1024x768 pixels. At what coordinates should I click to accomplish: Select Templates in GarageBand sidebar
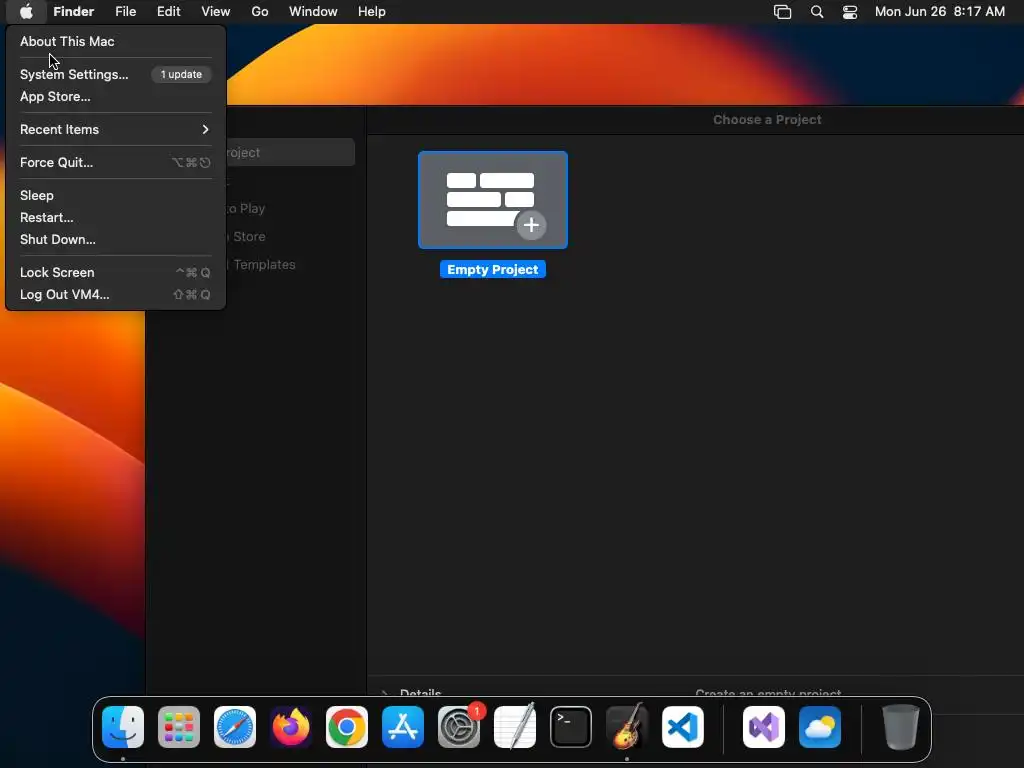click(264, 264)
